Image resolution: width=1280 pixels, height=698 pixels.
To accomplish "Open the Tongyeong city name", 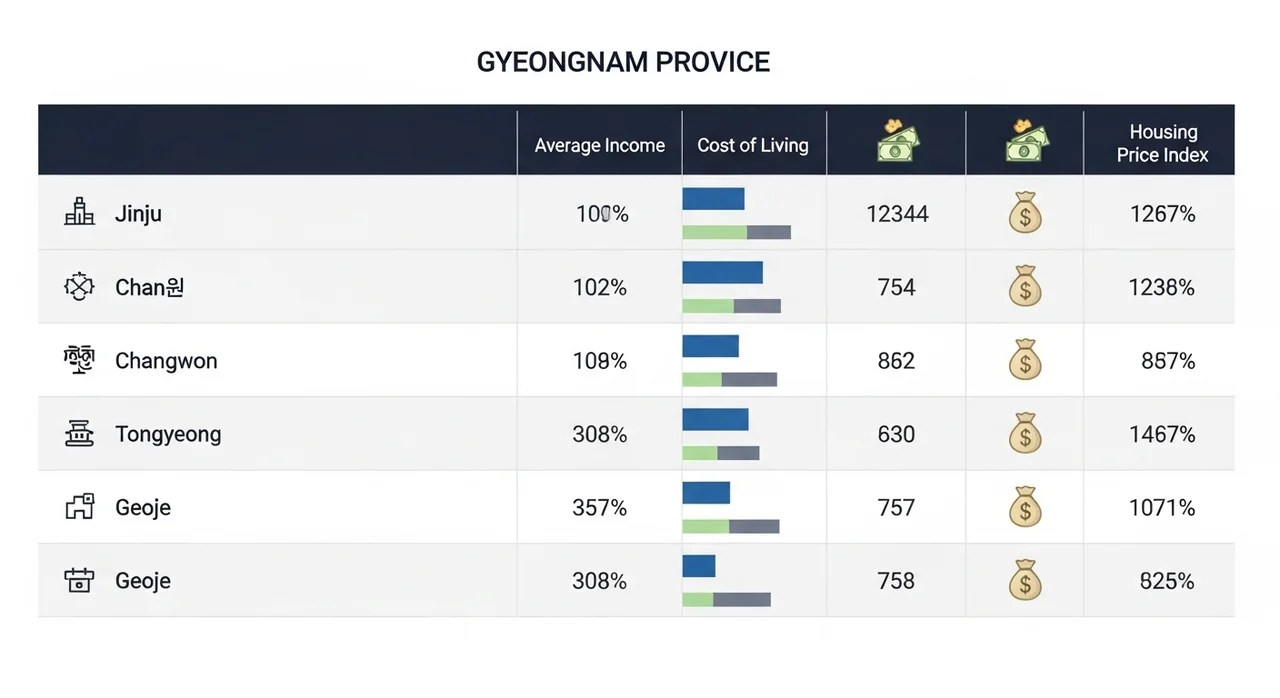I will (x=168, y=434).
